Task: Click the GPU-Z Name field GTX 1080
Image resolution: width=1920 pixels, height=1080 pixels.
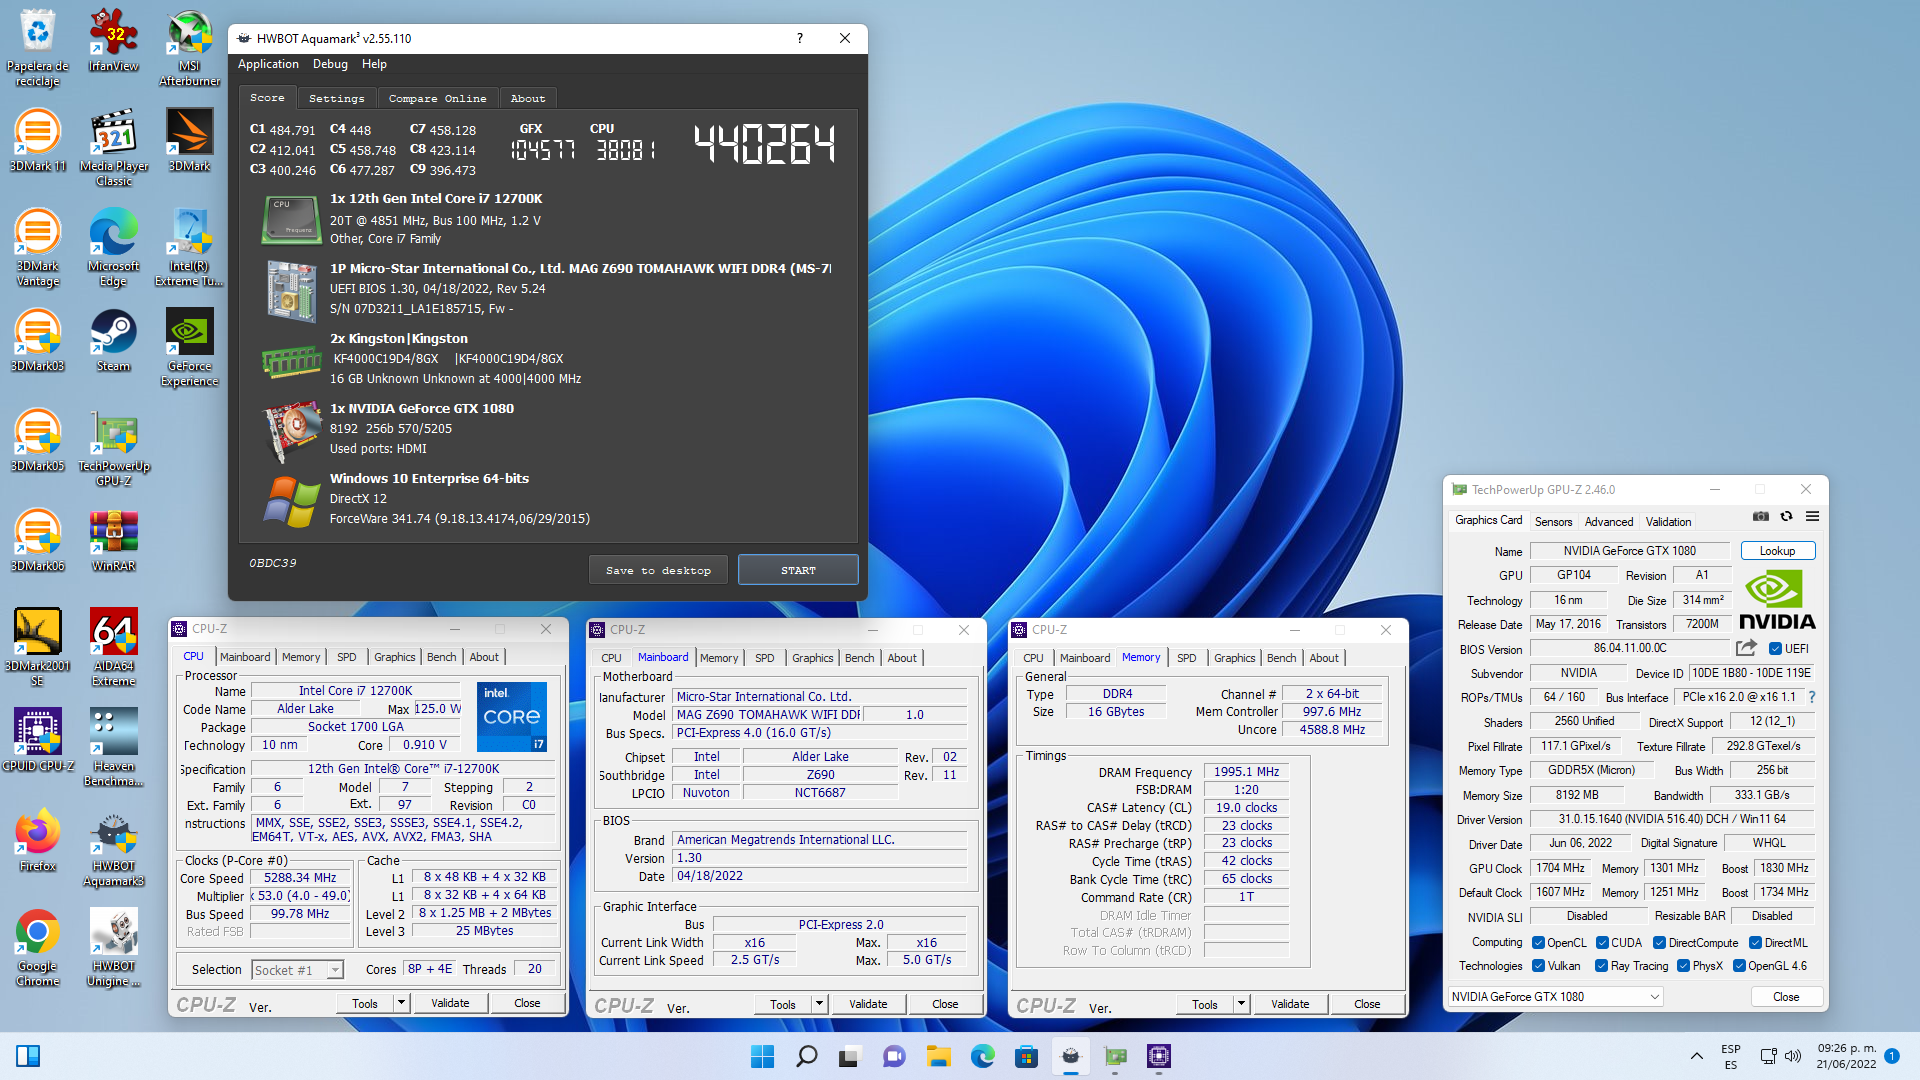Action: point(1629,551)
